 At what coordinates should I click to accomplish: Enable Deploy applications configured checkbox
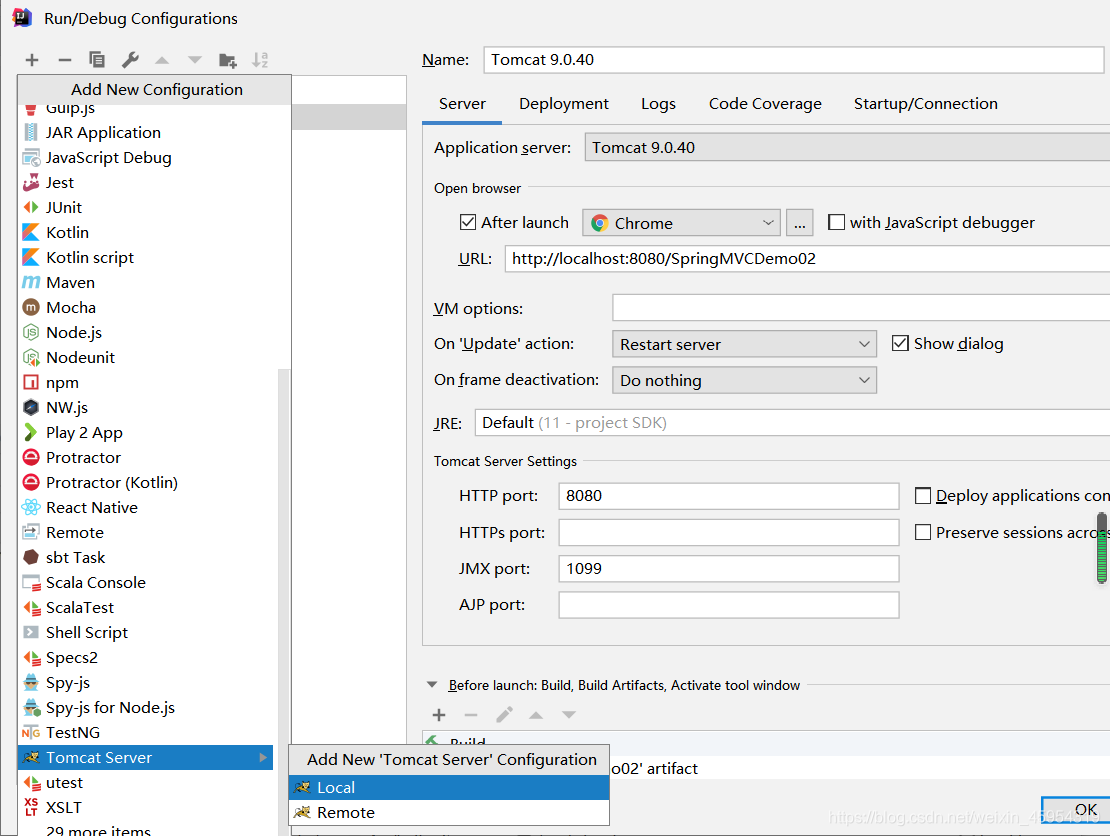point(922,496)
